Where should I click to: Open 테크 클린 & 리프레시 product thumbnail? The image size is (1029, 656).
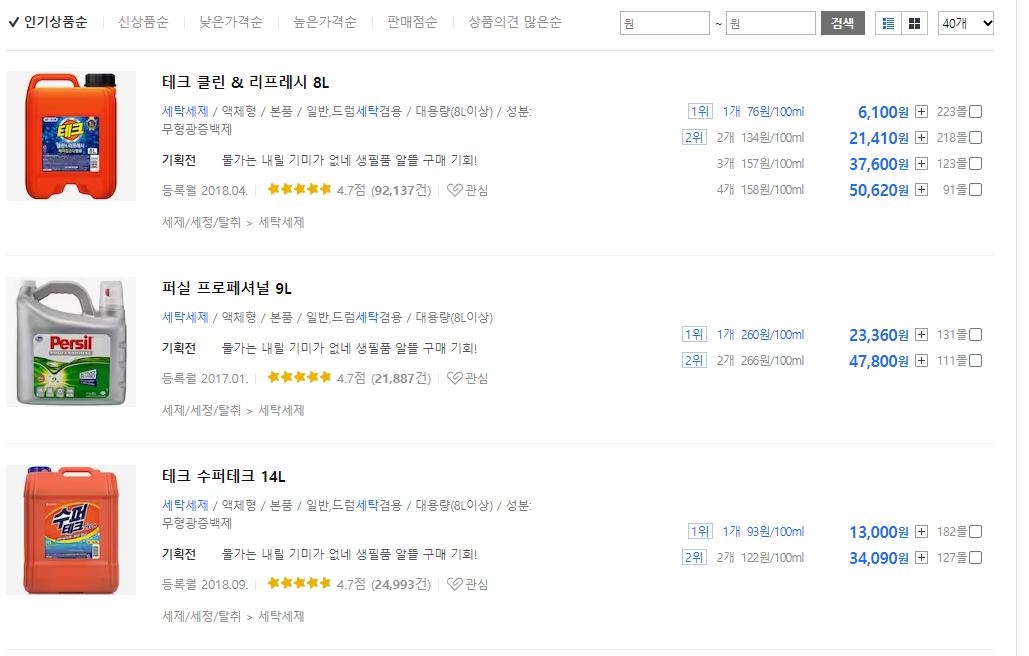(71, 136)
